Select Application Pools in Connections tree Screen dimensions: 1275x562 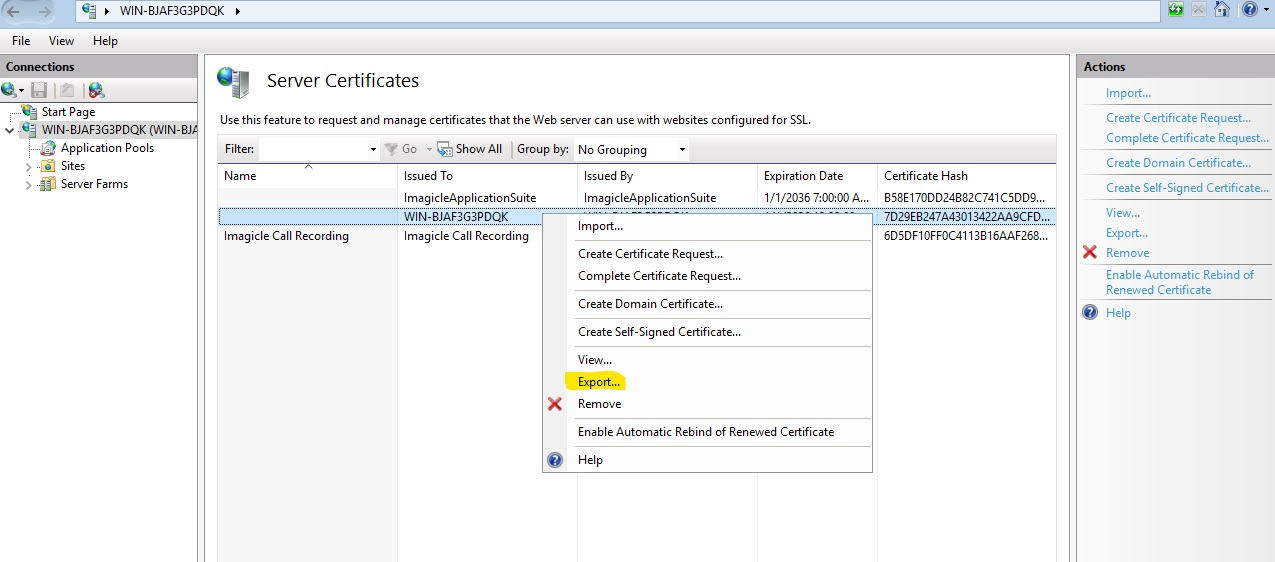107,148
